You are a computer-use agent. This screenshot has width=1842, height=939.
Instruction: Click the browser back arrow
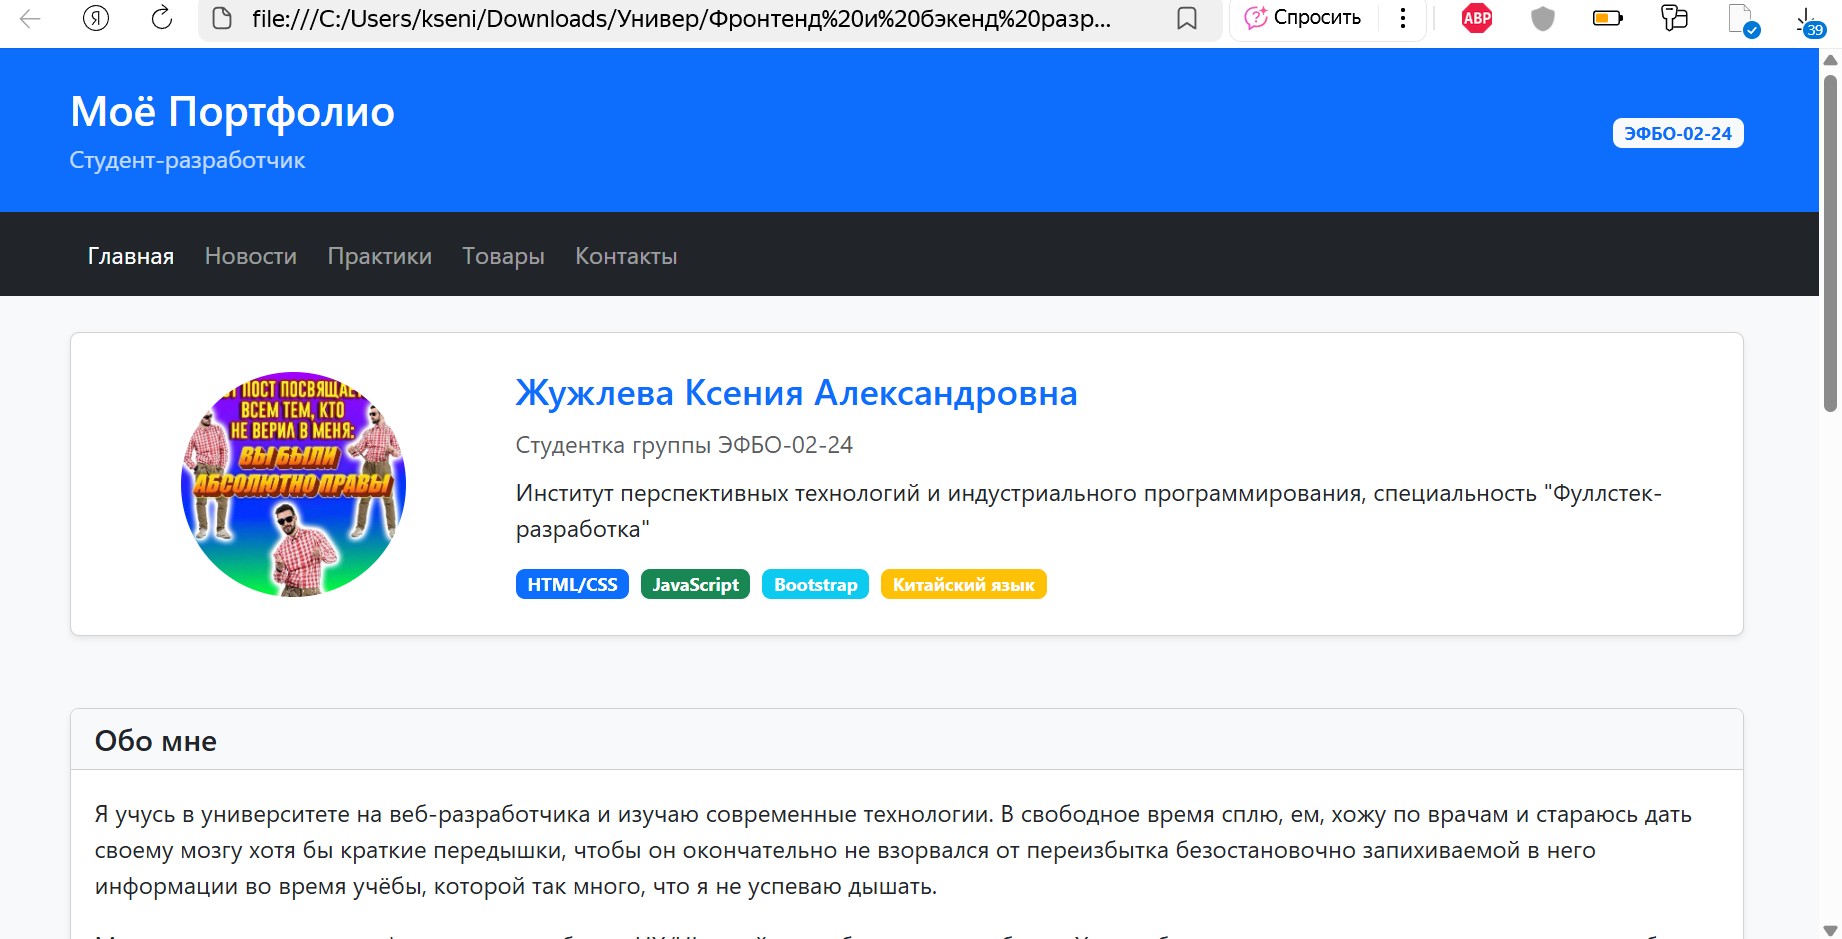pyautogui.click(x=30, y=19)
